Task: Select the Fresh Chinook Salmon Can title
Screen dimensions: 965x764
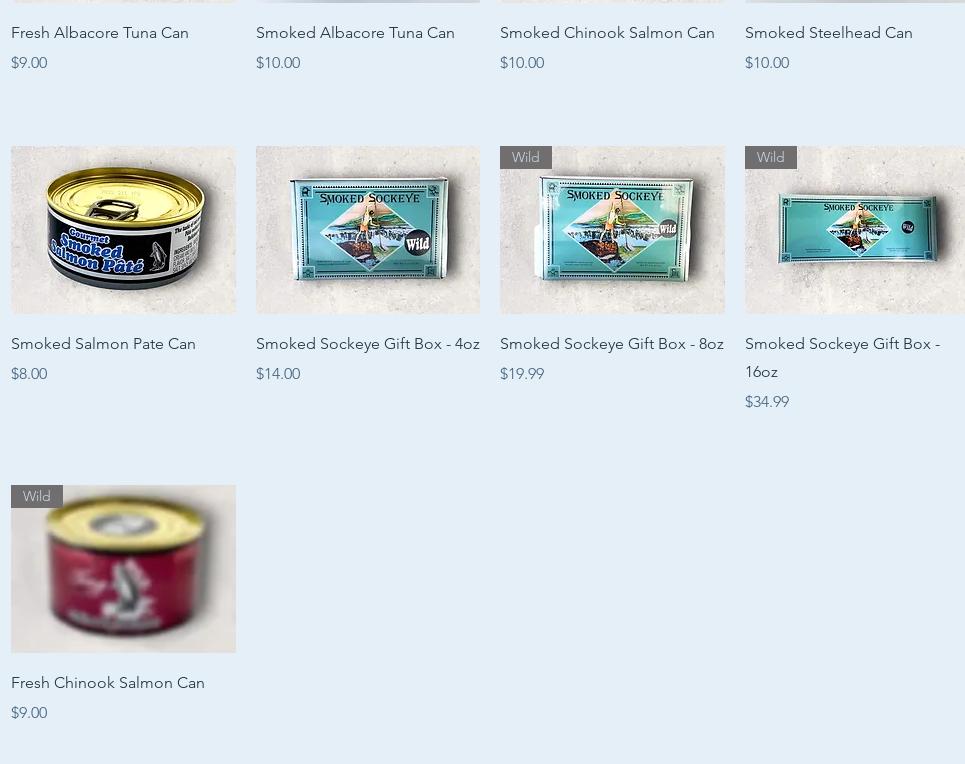Action: coord(108,683)
